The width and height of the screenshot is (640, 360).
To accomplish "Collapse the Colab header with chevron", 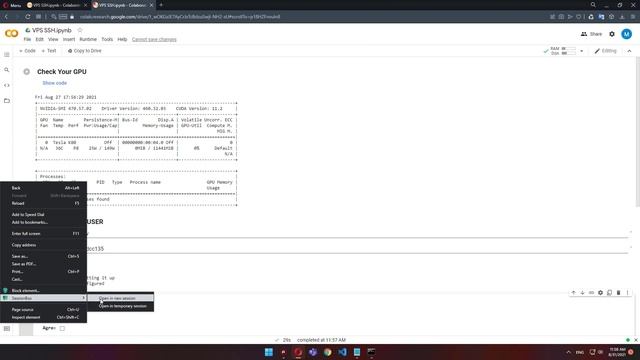I will coord(629,51).
